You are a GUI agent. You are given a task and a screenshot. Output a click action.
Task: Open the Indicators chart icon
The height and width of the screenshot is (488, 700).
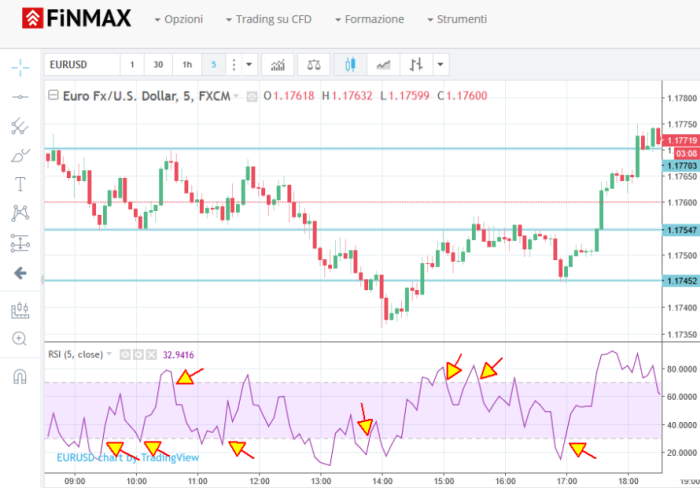(278, 65)
